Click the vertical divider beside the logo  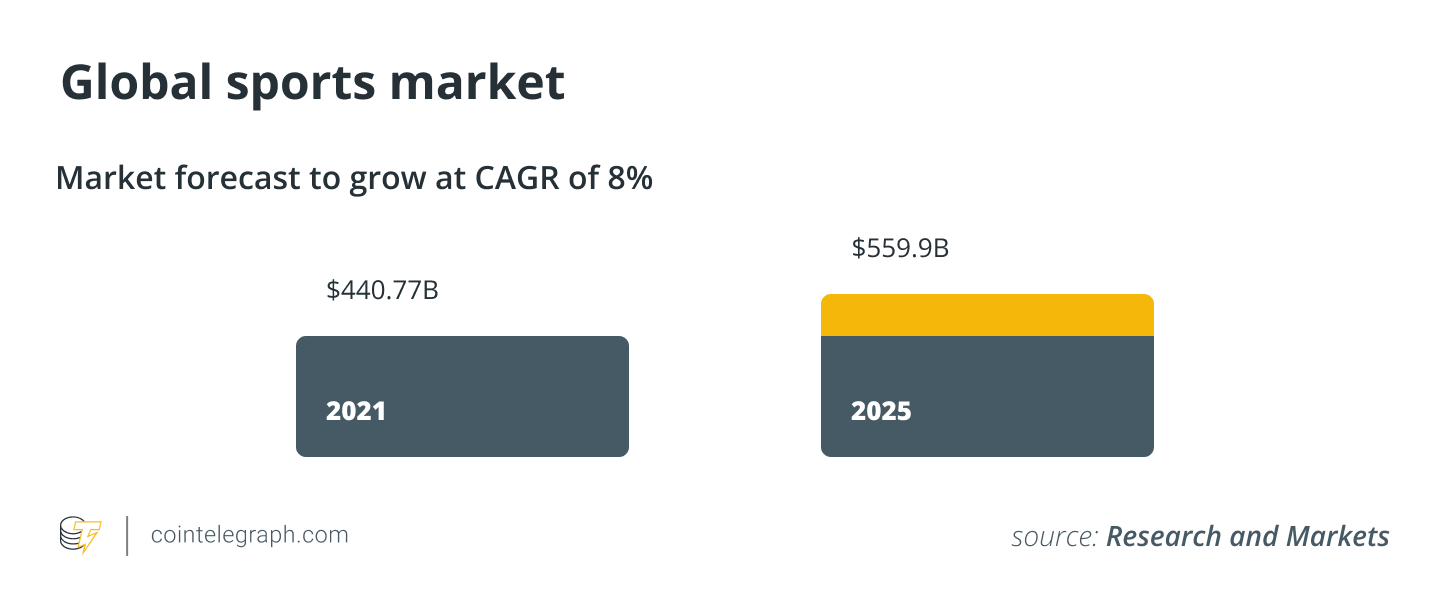click(127, 536)
